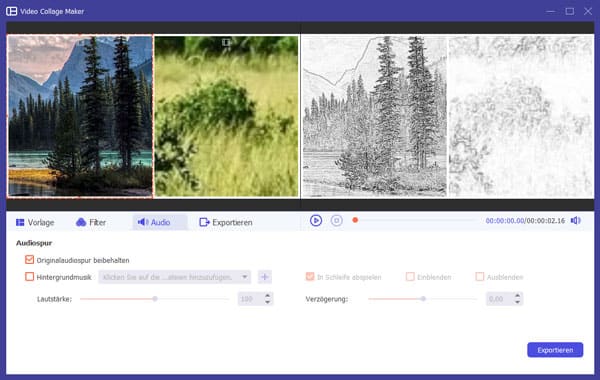Click the sketch-filtered grass preview

tap(521, 116)
